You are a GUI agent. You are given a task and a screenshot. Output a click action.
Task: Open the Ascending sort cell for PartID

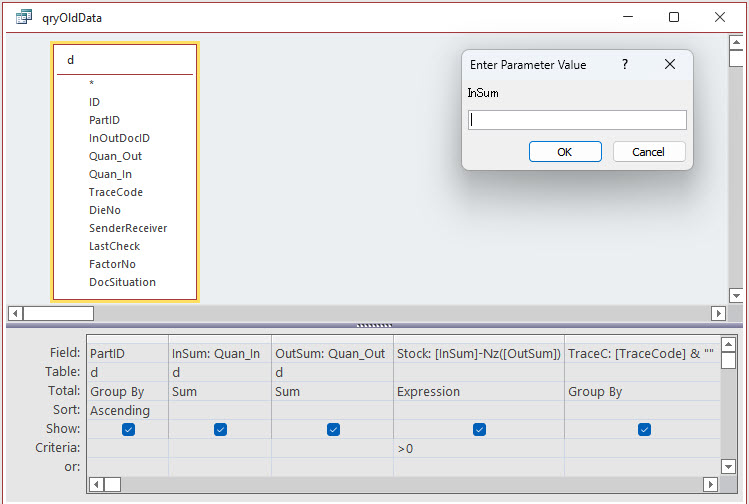point(128,410)
